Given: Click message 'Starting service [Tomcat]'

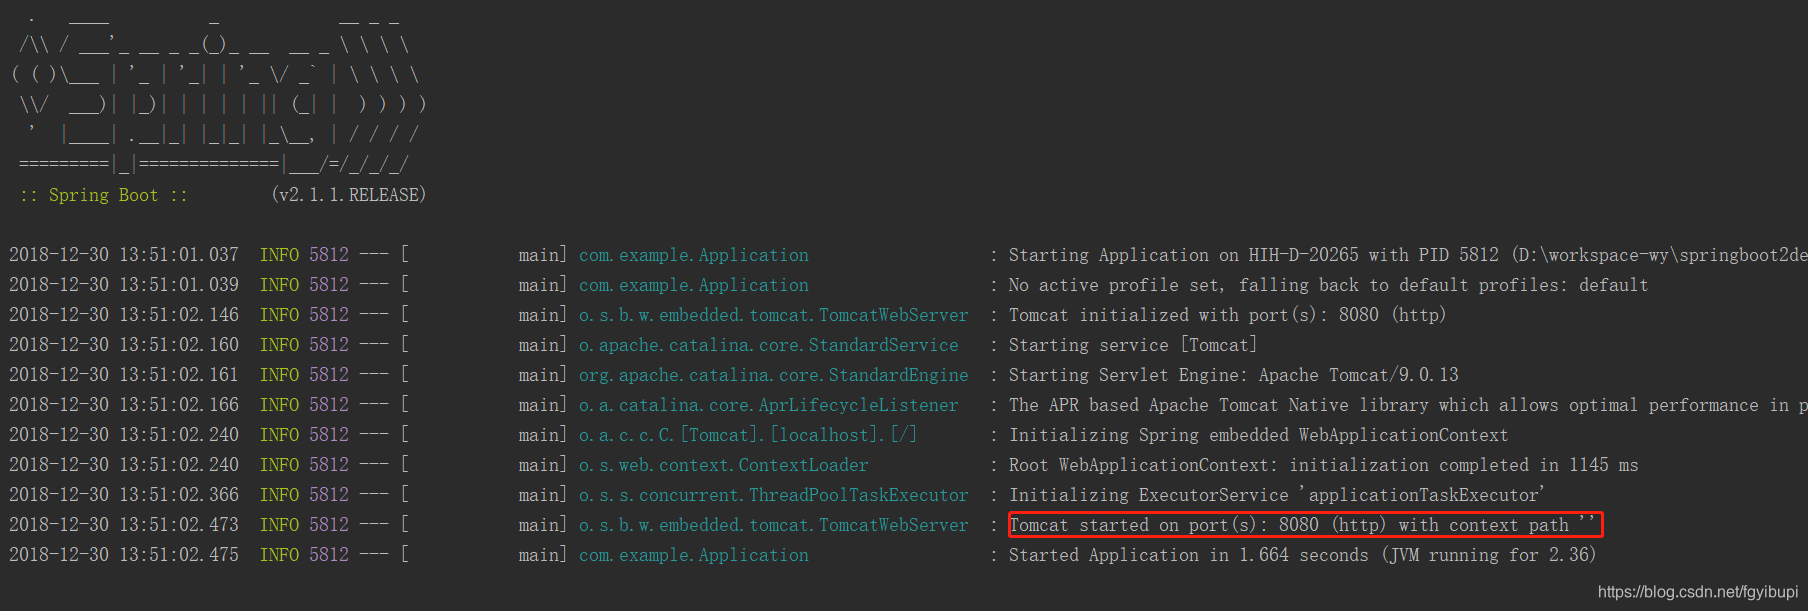Looking at the screenshot, I should tap(1133, 345).
